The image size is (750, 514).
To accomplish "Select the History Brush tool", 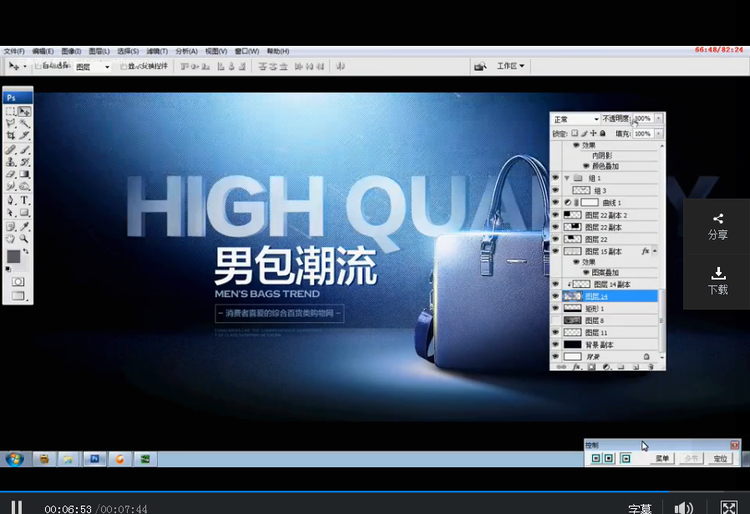I will point(24,162).
